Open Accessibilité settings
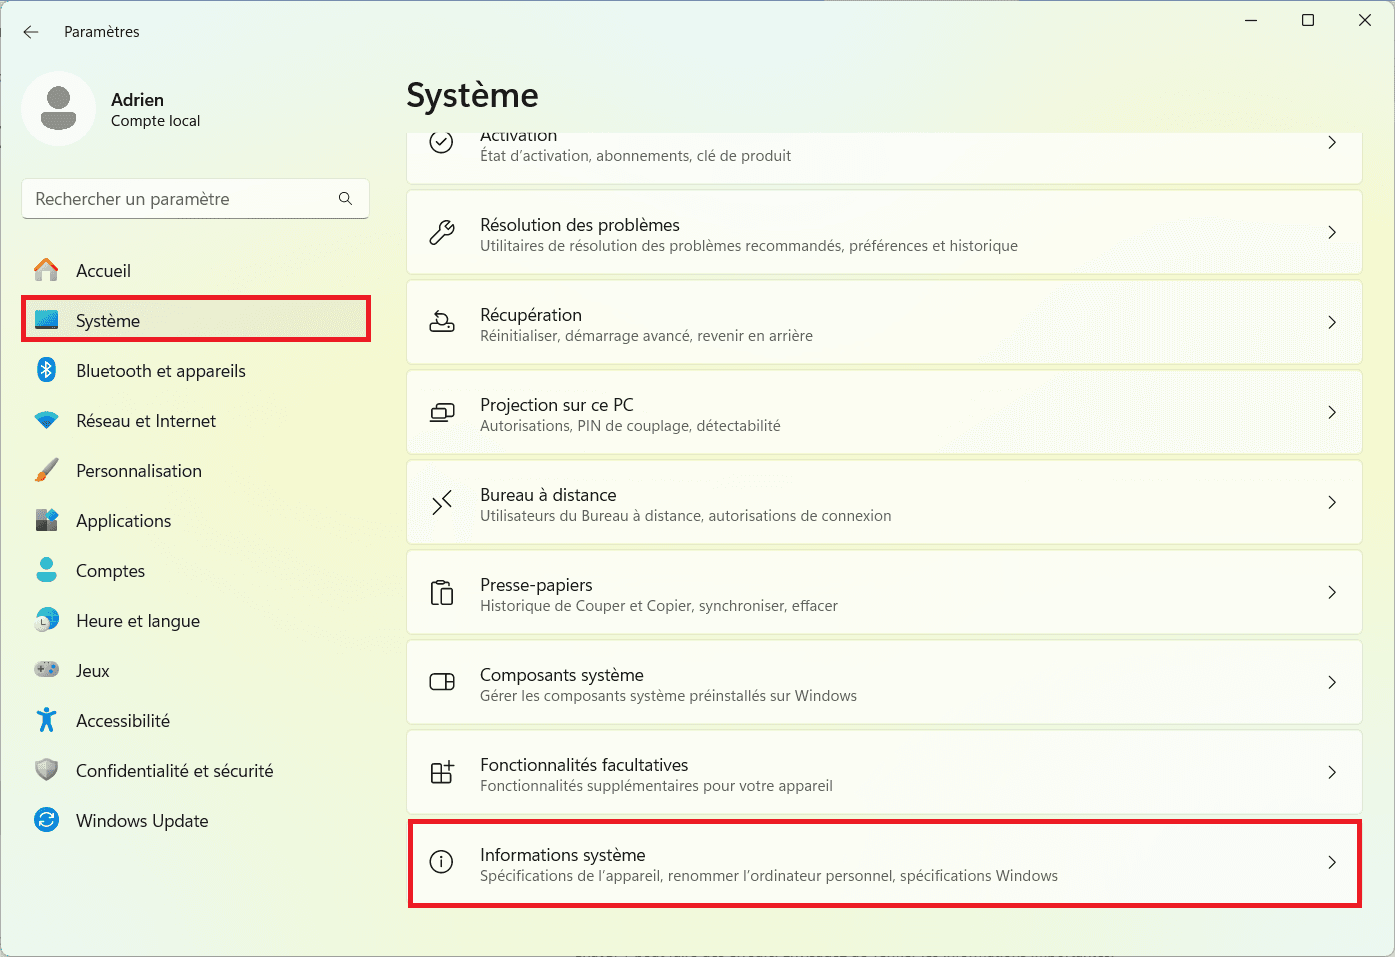The height and width of the screenshot is (957, 1395). pos(195,720)
